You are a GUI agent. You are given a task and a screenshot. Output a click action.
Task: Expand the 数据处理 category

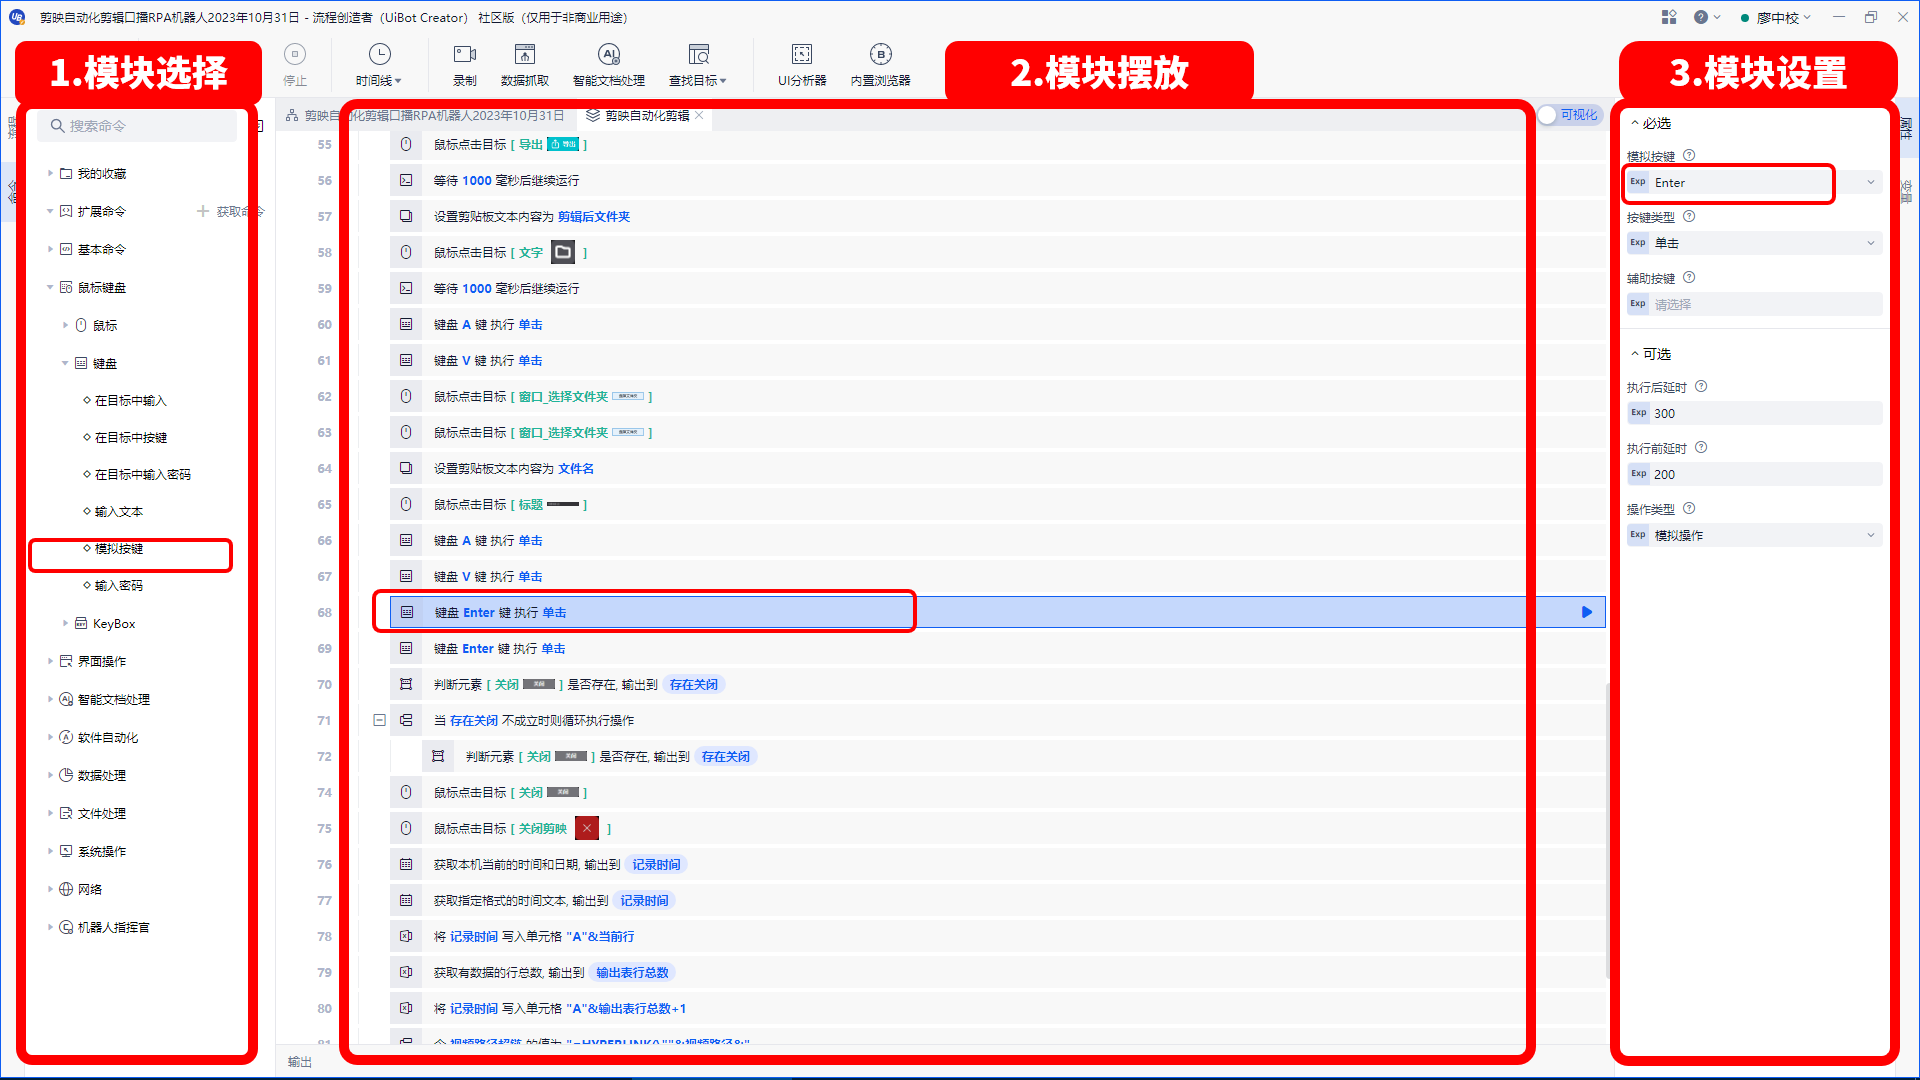50,775
